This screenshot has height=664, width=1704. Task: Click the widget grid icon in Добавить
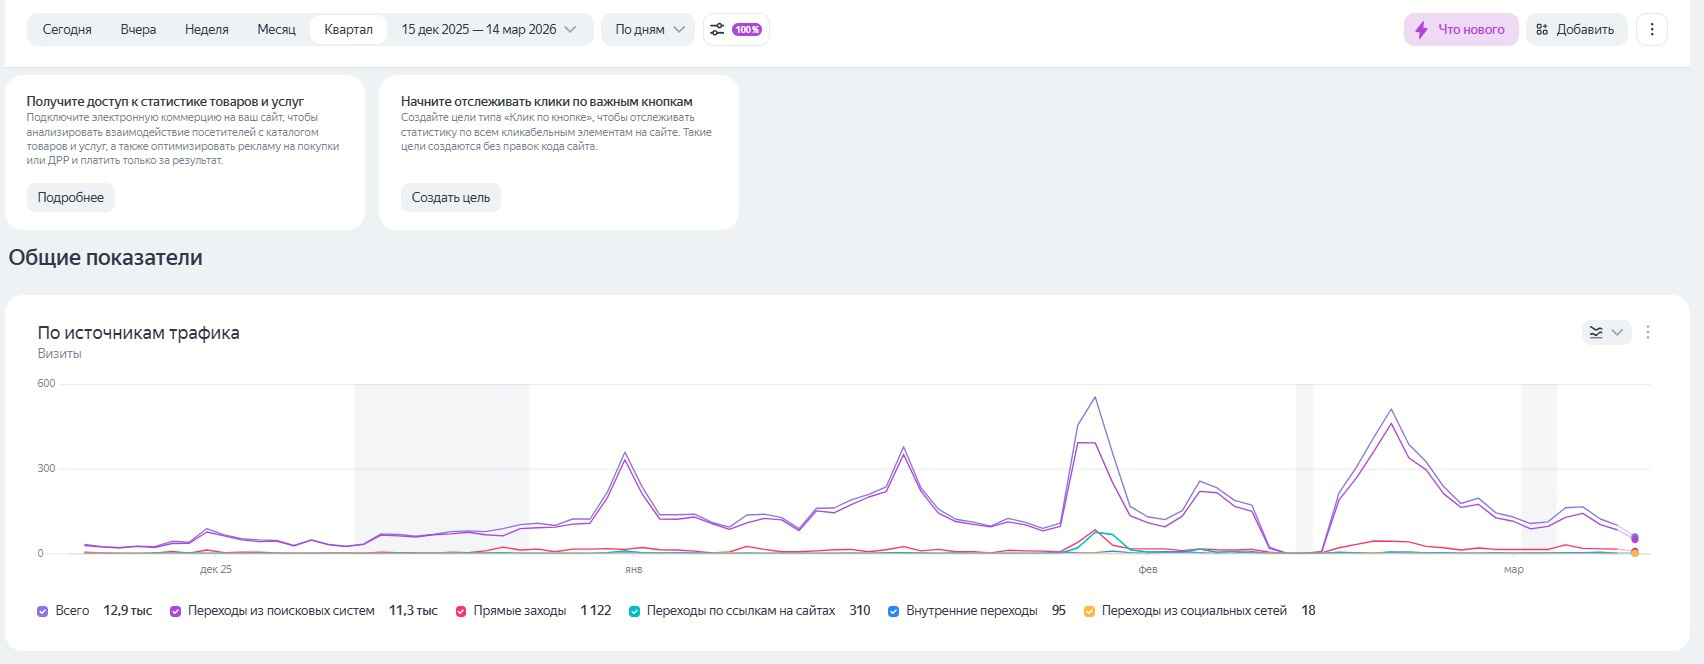[x=1542, y=30]
